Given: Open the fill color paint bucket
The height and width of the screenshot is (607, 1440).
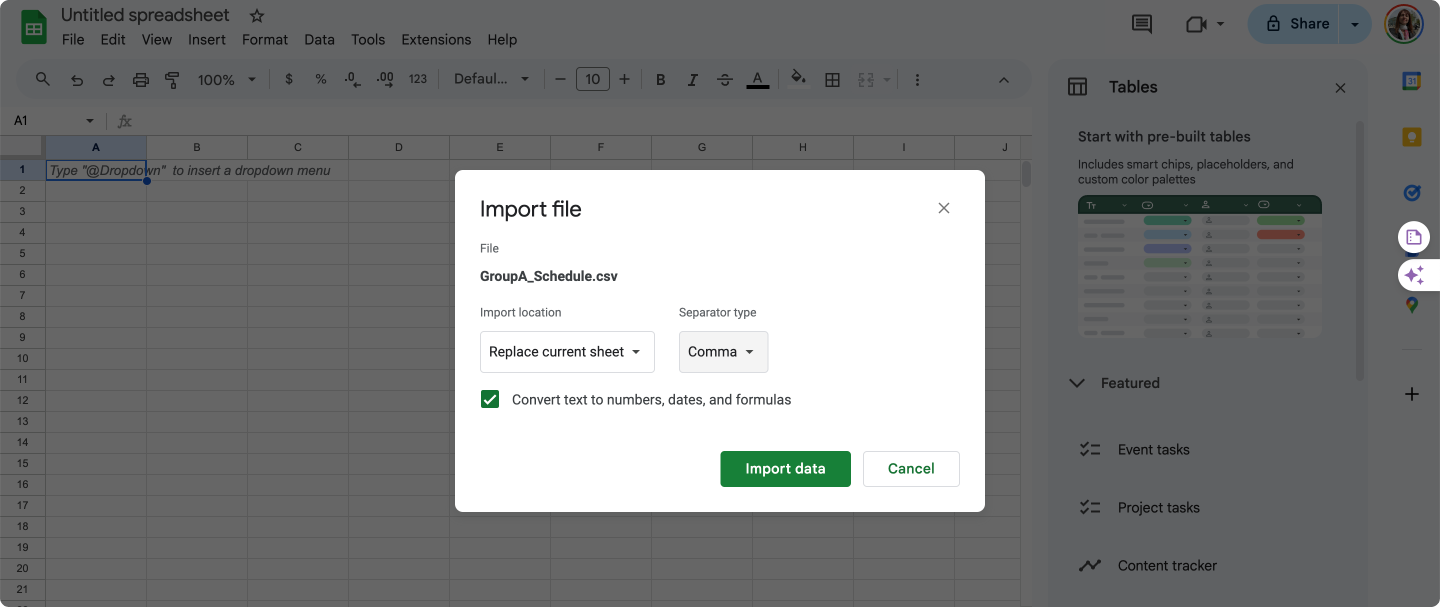Looking at the screenshot, I should [798, 78].
